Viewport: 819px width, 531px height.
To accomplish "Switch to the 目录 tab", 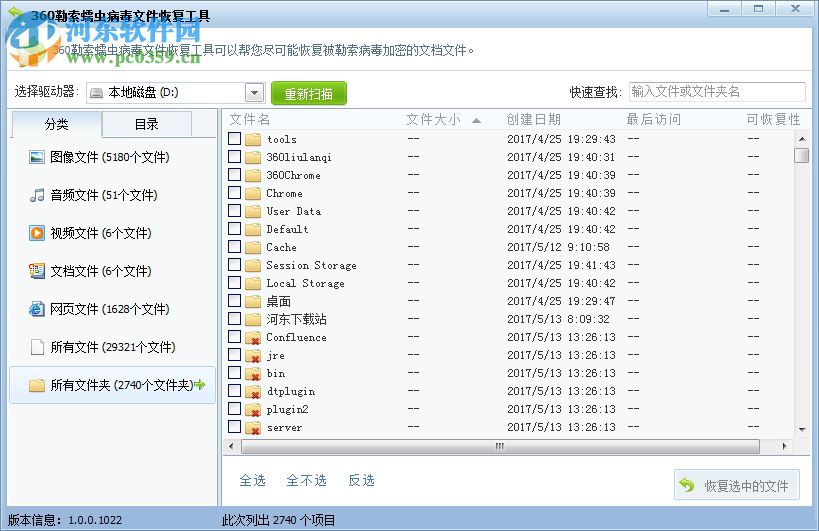I will (x=147, y=124).
